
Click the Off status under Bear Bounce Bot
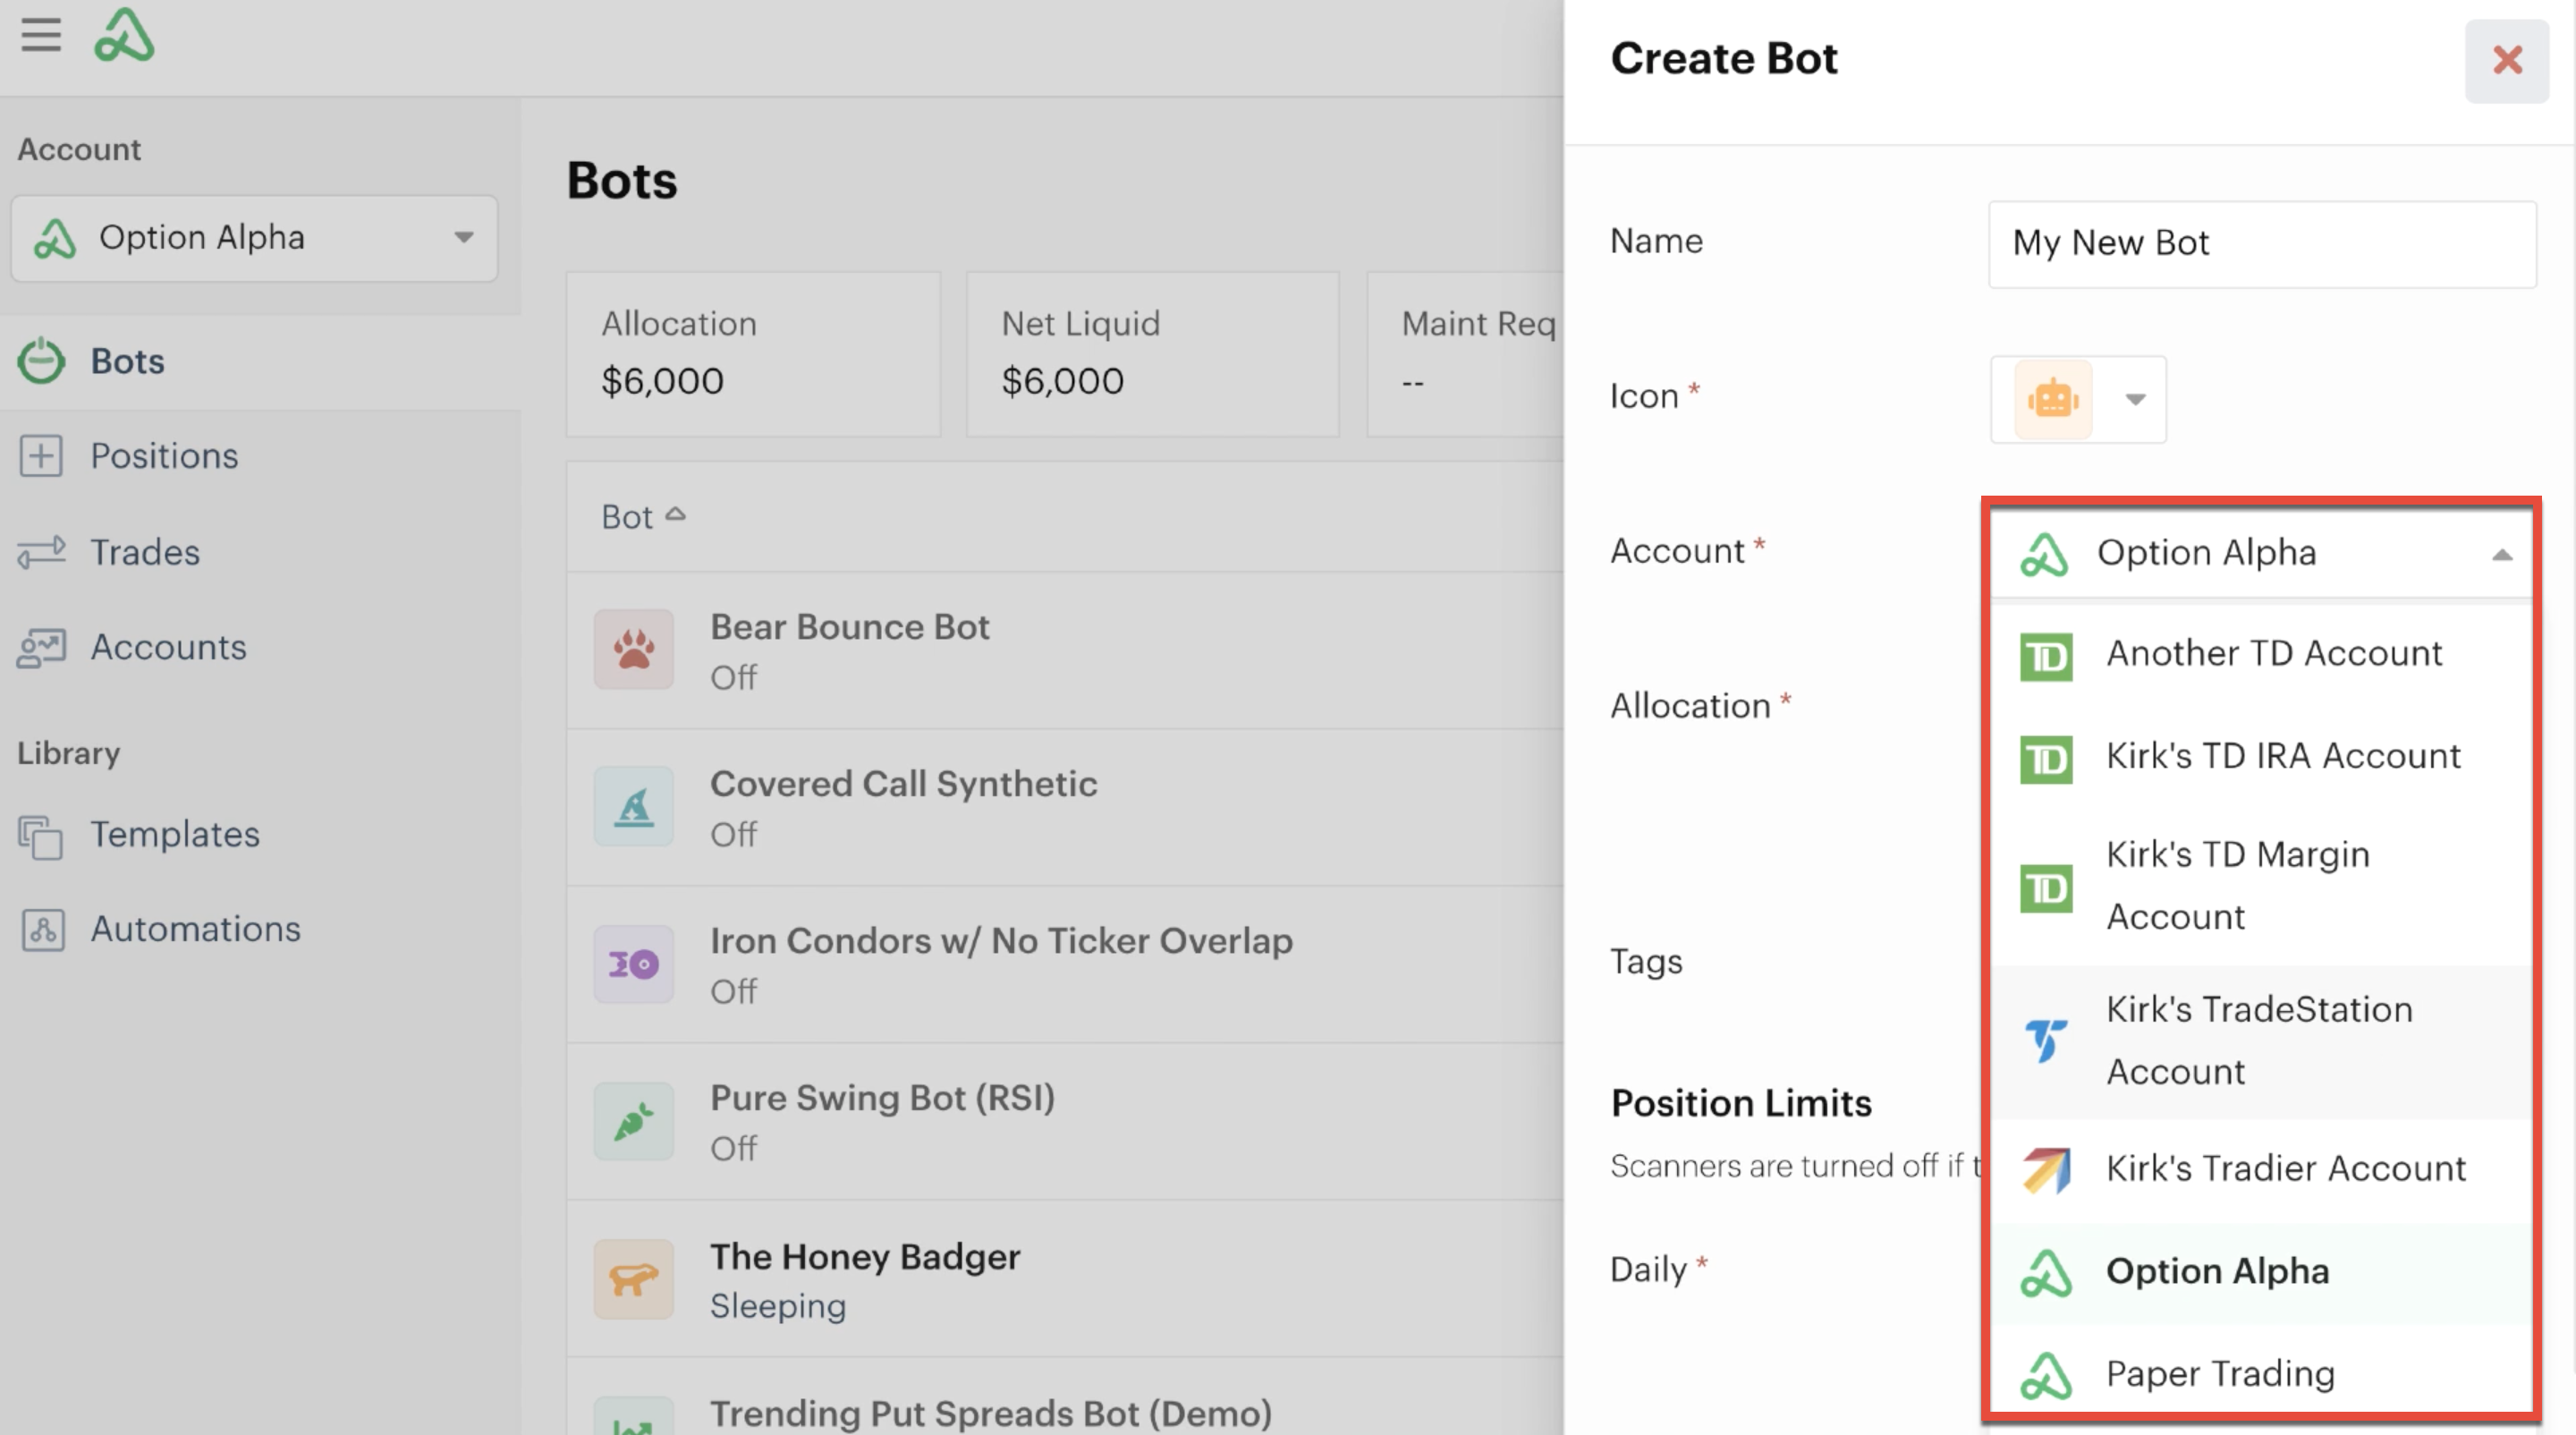click(x=734, y=678)
